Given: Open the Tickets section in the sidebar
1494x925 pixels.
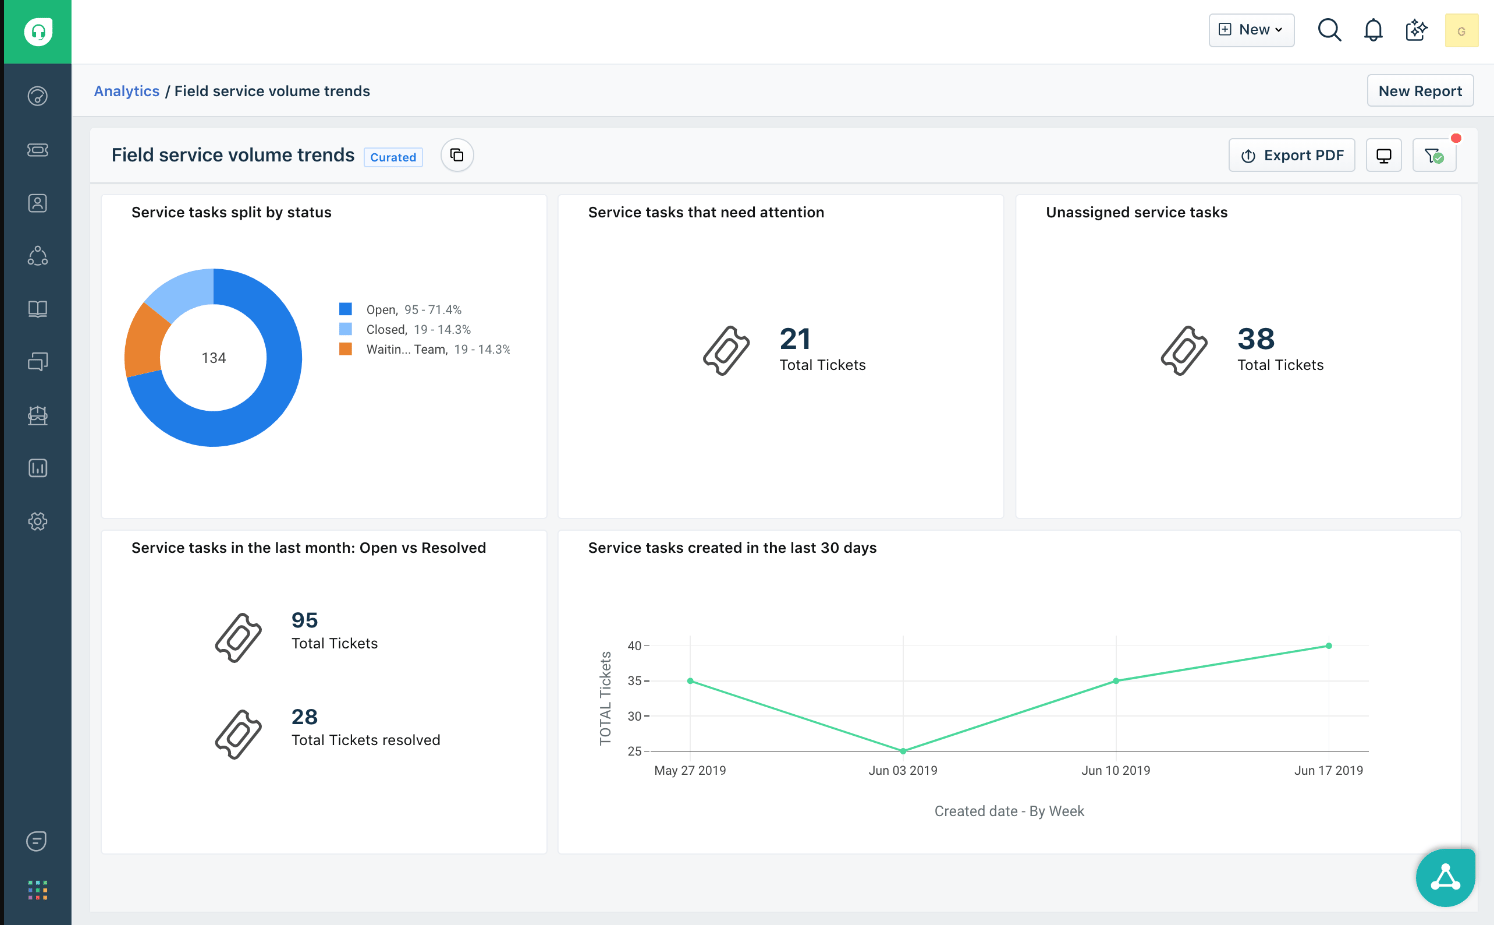Looking at the screenshot, I should pyautogui.click(x=37, y=149).
